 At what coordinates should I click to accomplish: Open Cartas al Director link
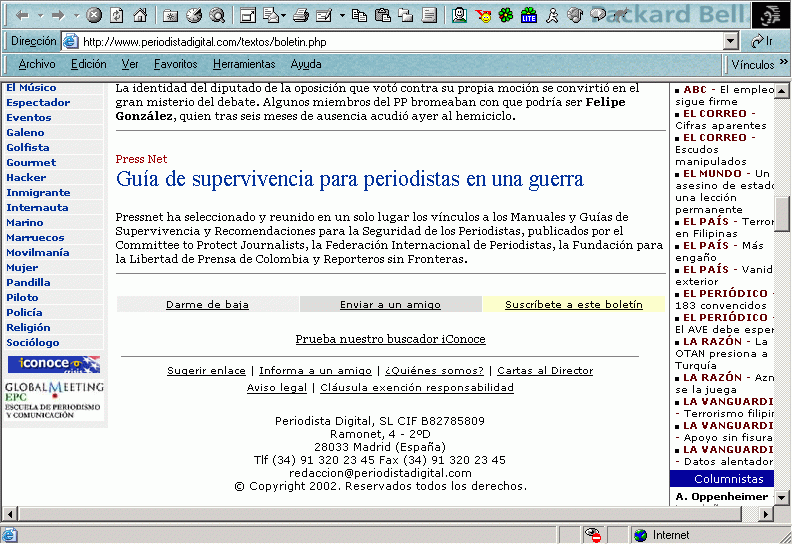tap(545, 371)
